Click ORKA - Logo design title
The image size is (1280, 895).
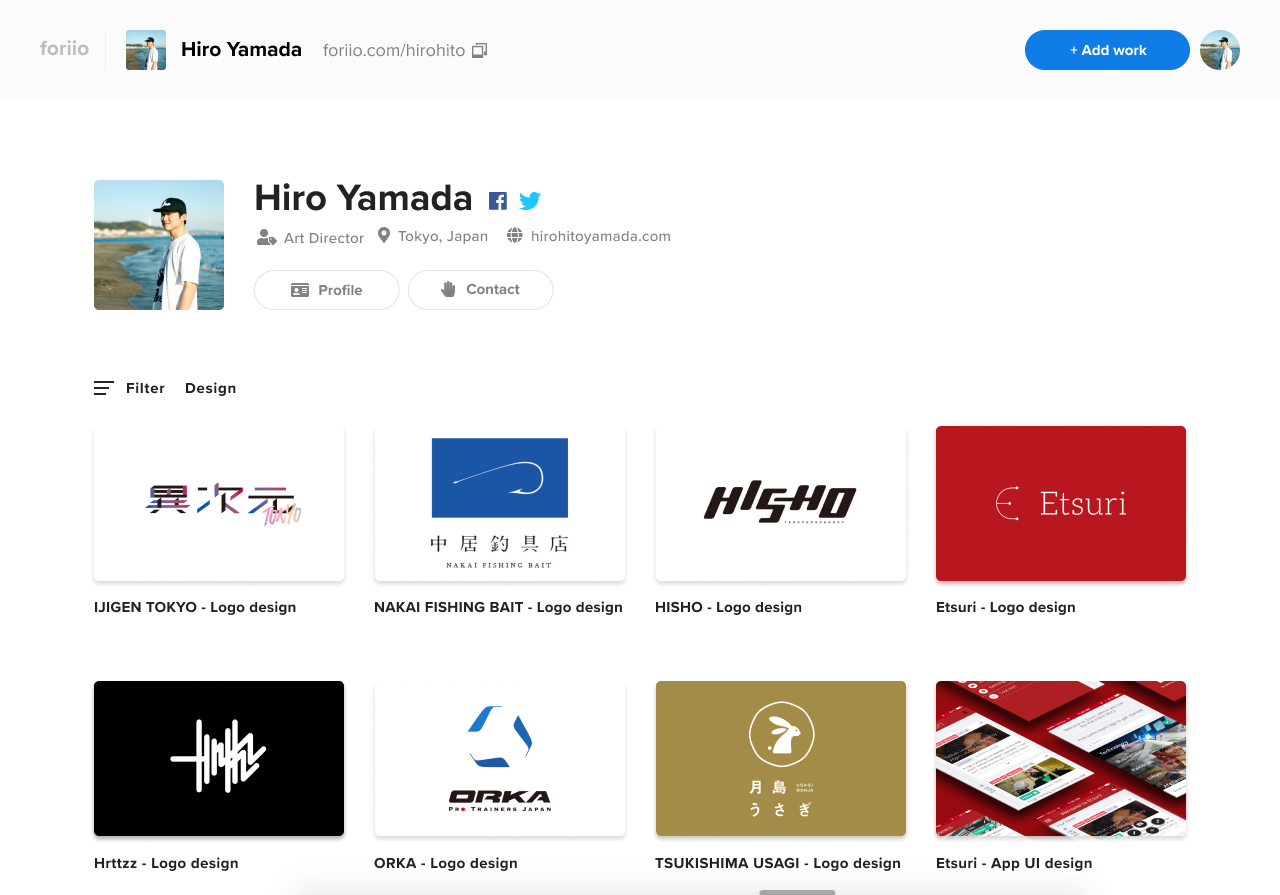click(x=446, y=863)
